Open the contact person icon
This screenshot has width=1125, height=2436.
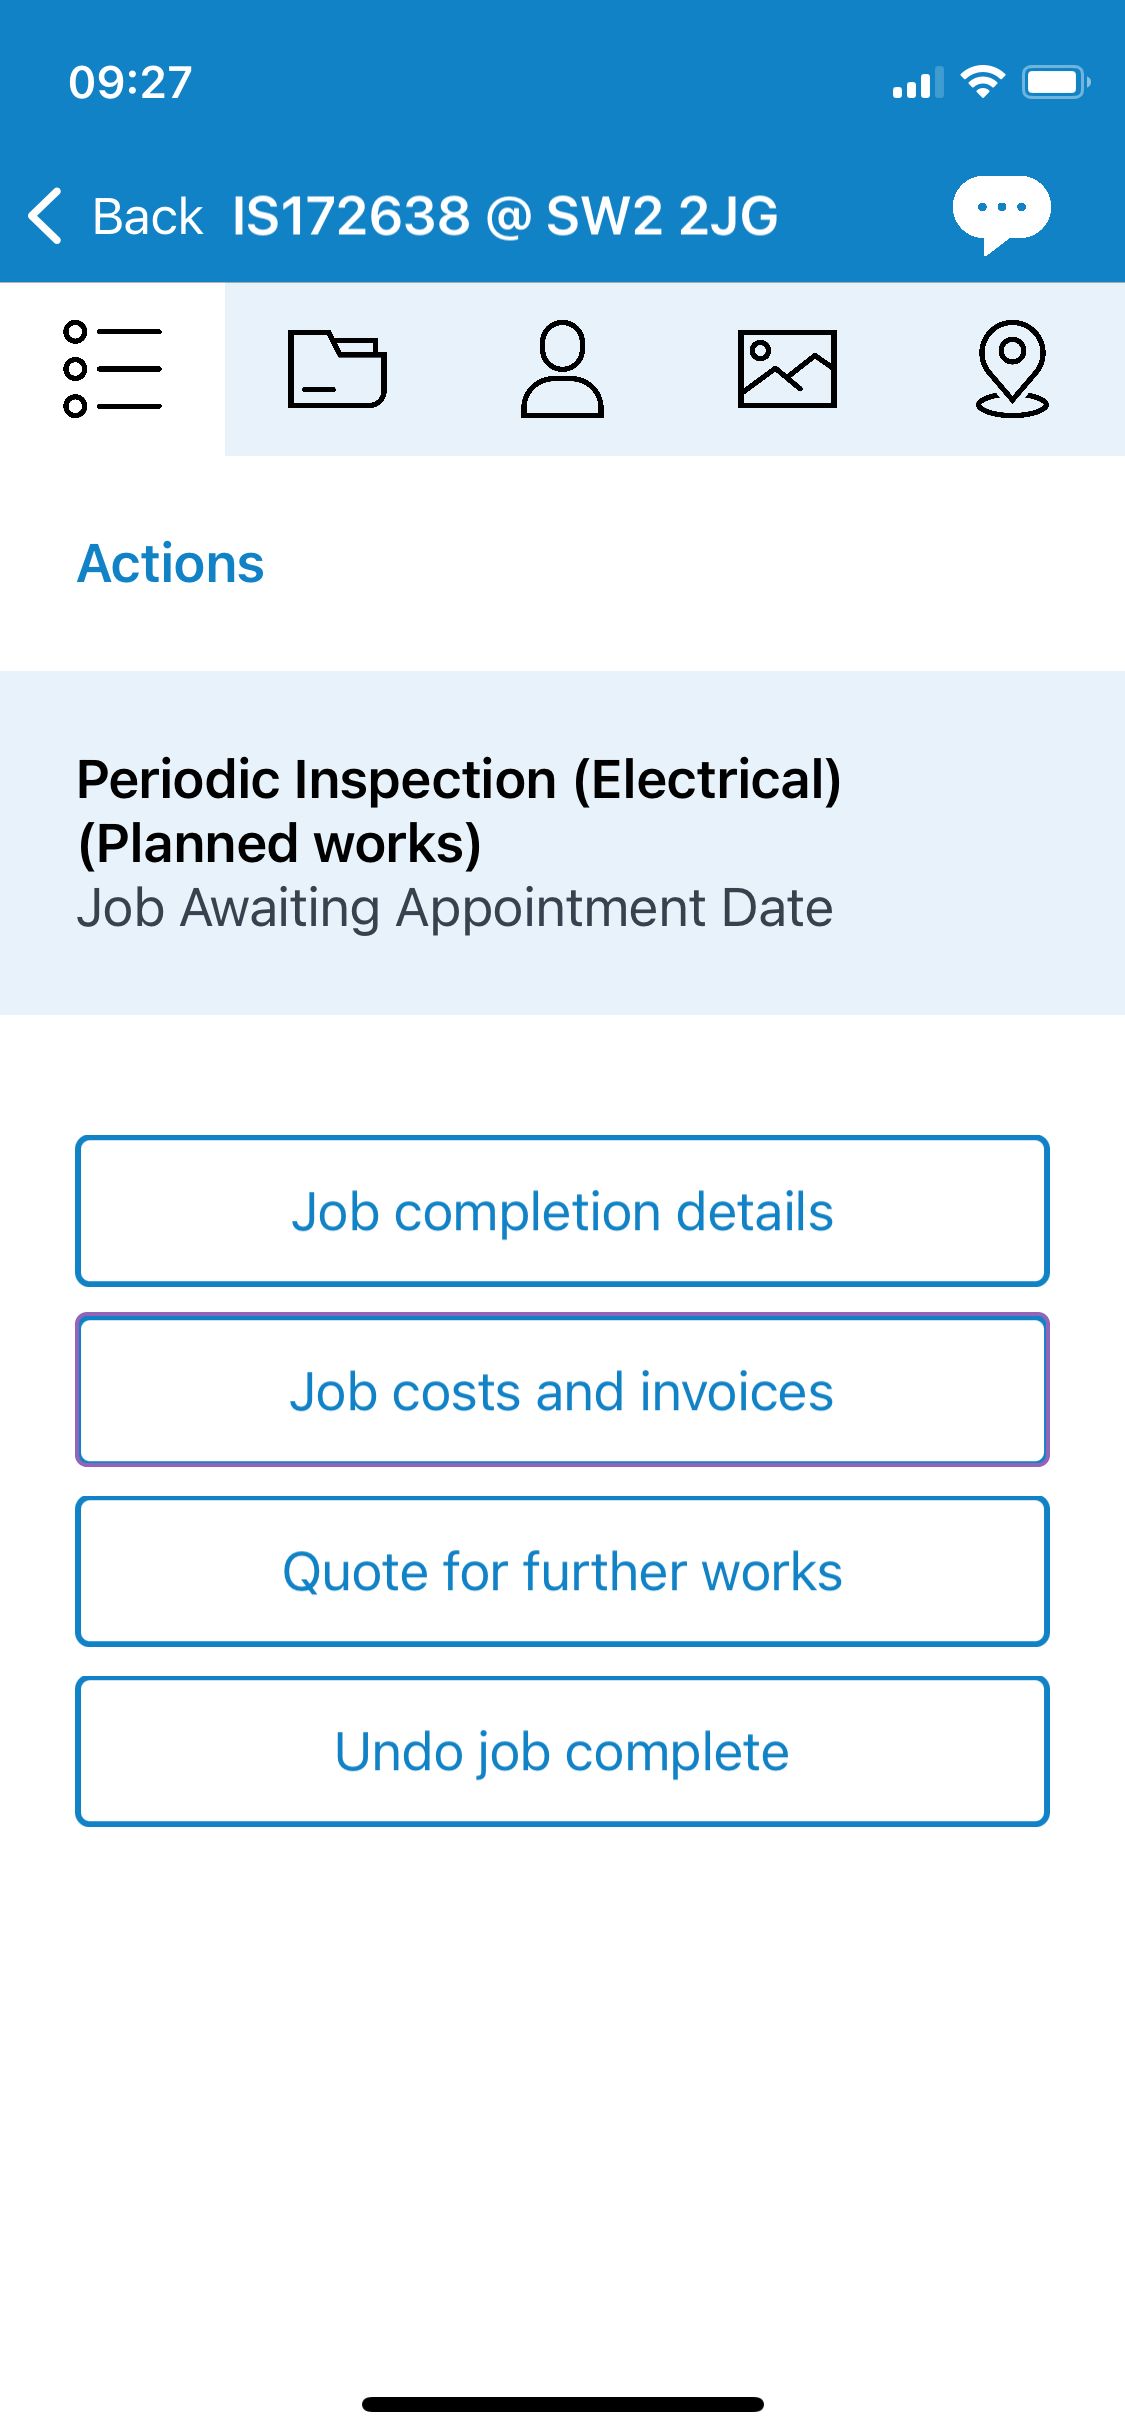point(562,368)
